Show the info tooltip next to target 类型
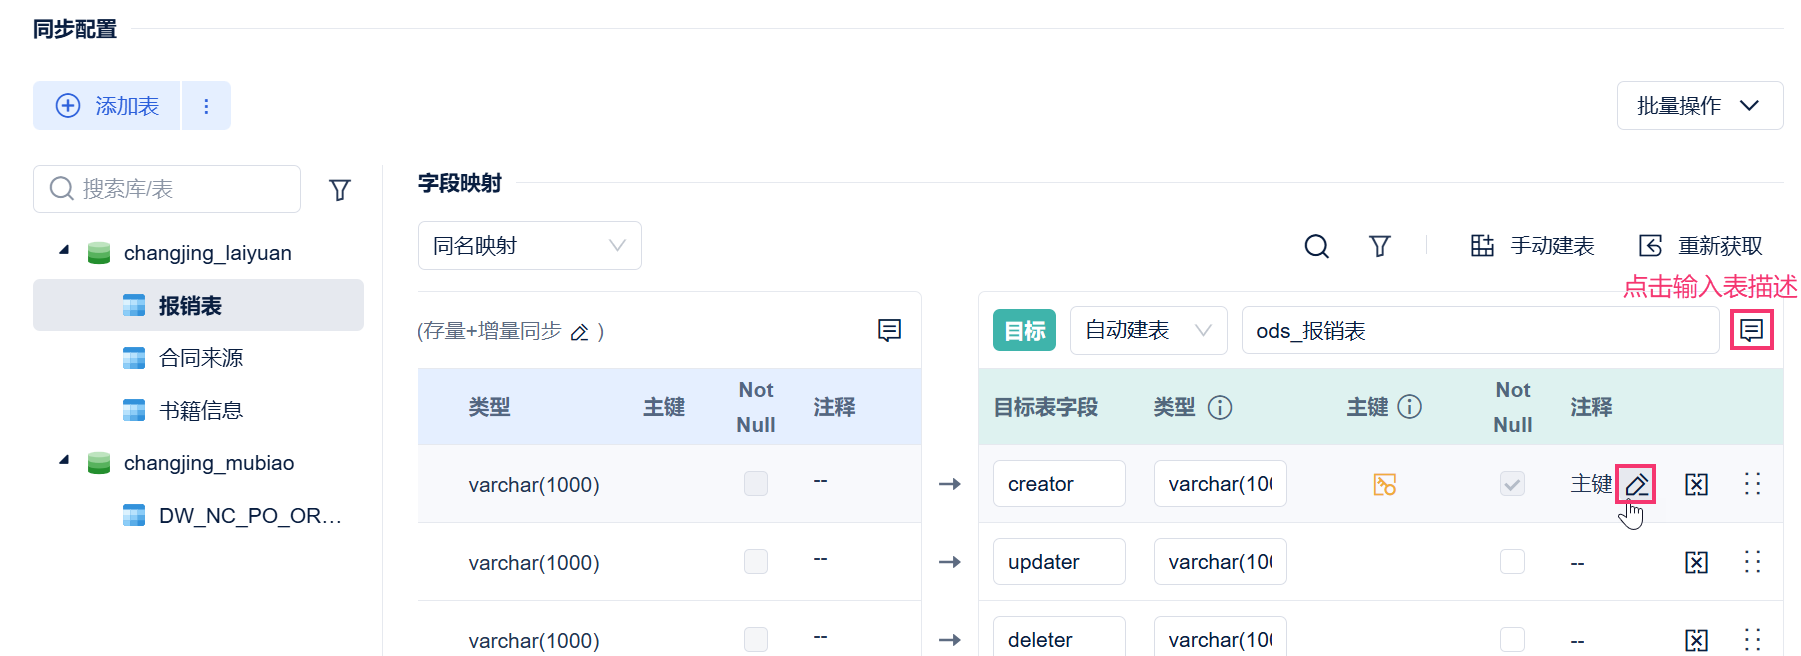Screen dimensions: 1801x656 [1220, 407]
